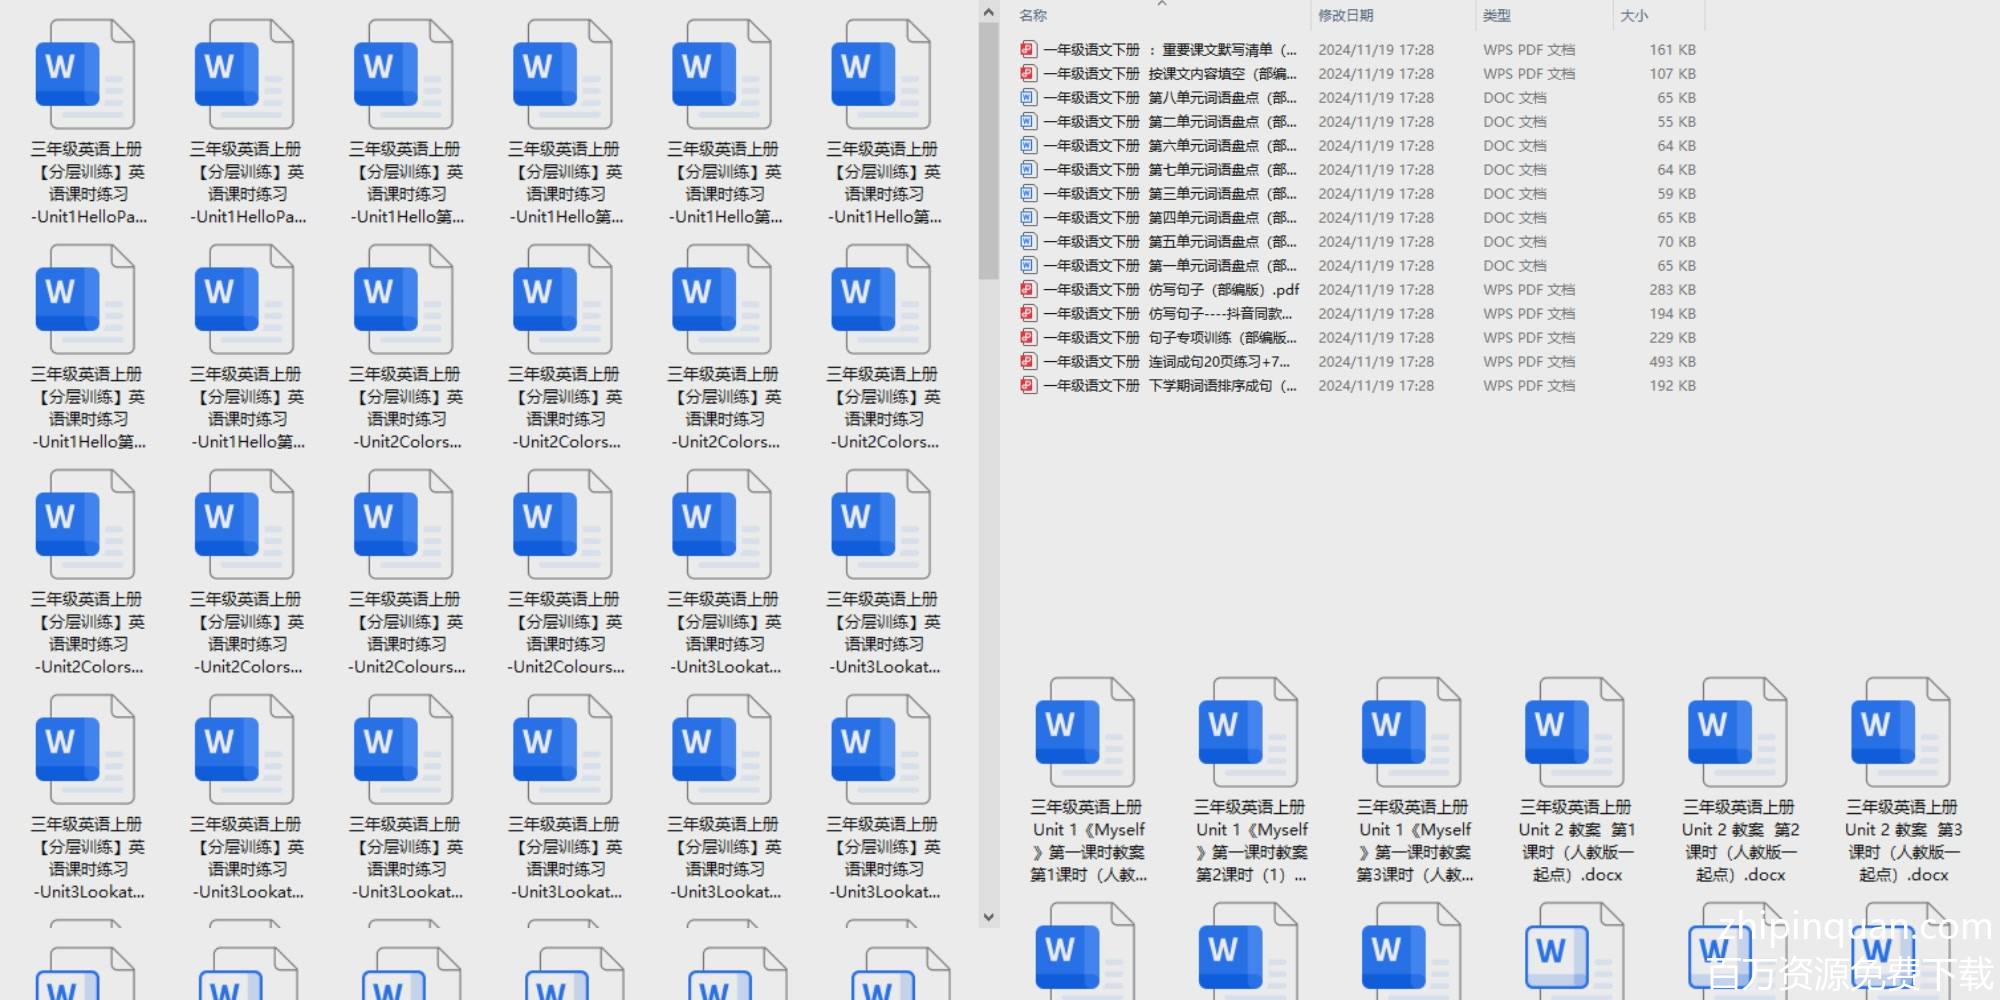
Task: Select the Unit 2 教案 第2课时 document icon
Action: click(x=1737, y=733)
